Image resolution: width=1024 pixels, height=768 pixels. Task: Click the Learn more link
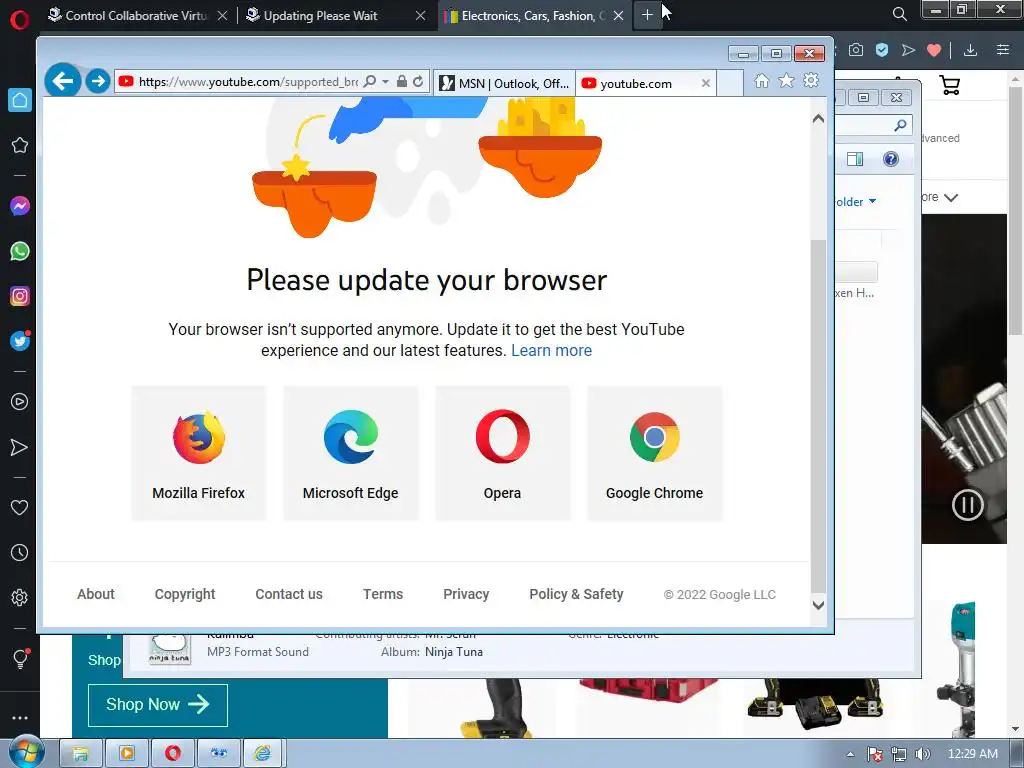(551, 351)
